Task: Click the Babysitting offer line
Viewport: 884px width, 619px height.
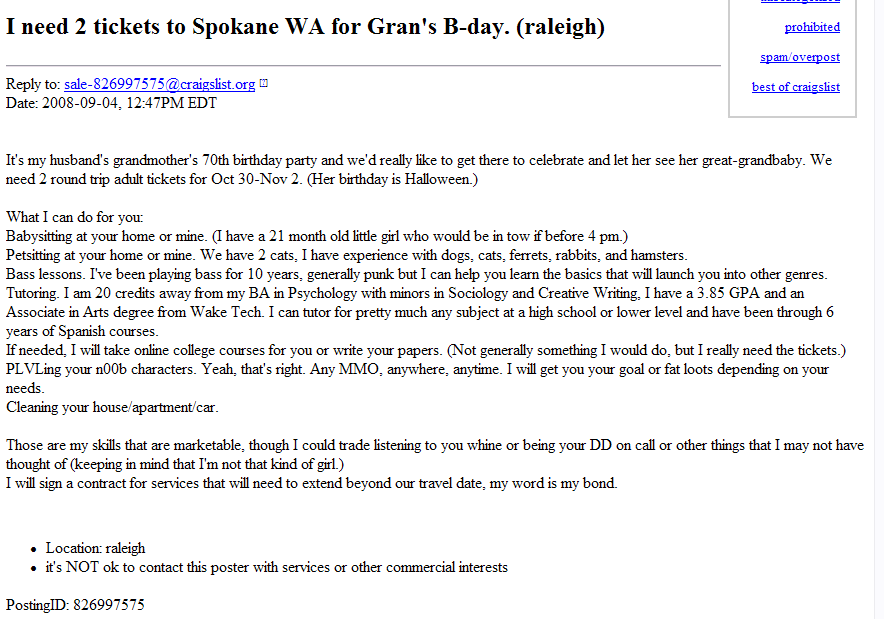Action: 317,236
